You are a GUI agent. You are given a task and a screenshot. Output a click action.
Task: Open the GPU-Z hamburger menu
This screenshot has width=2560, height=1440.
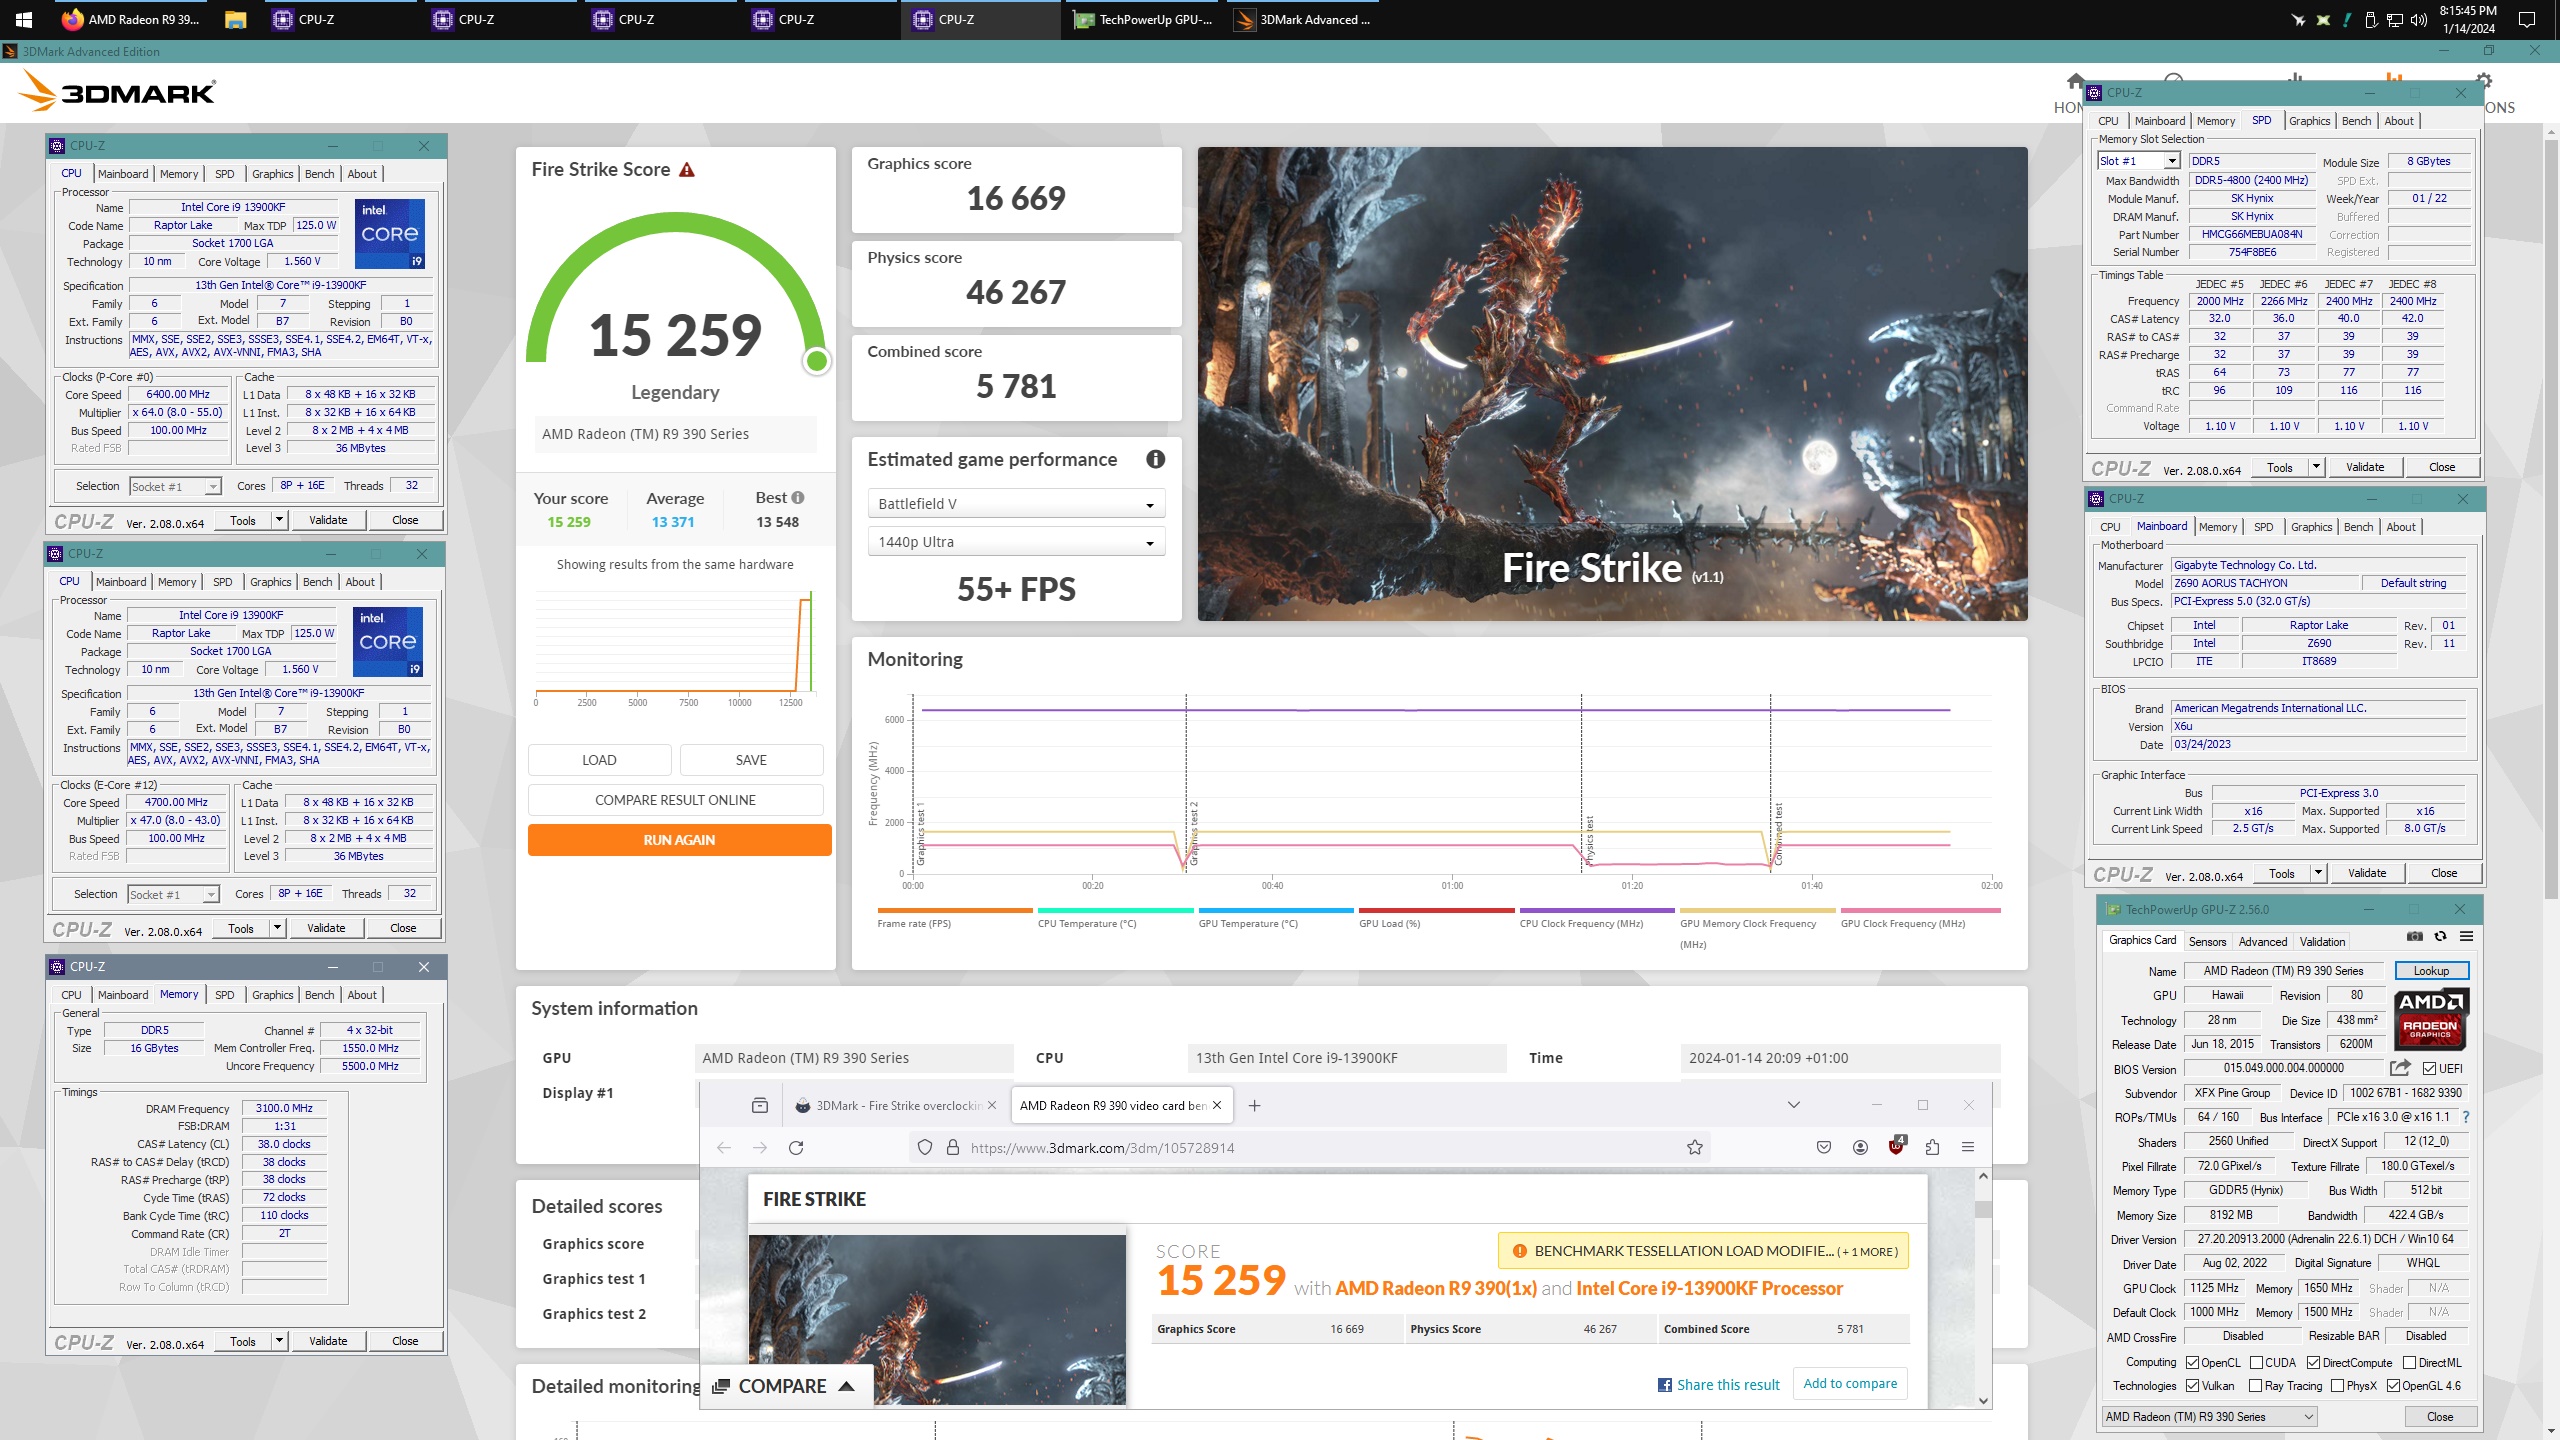click(2467, 936)
